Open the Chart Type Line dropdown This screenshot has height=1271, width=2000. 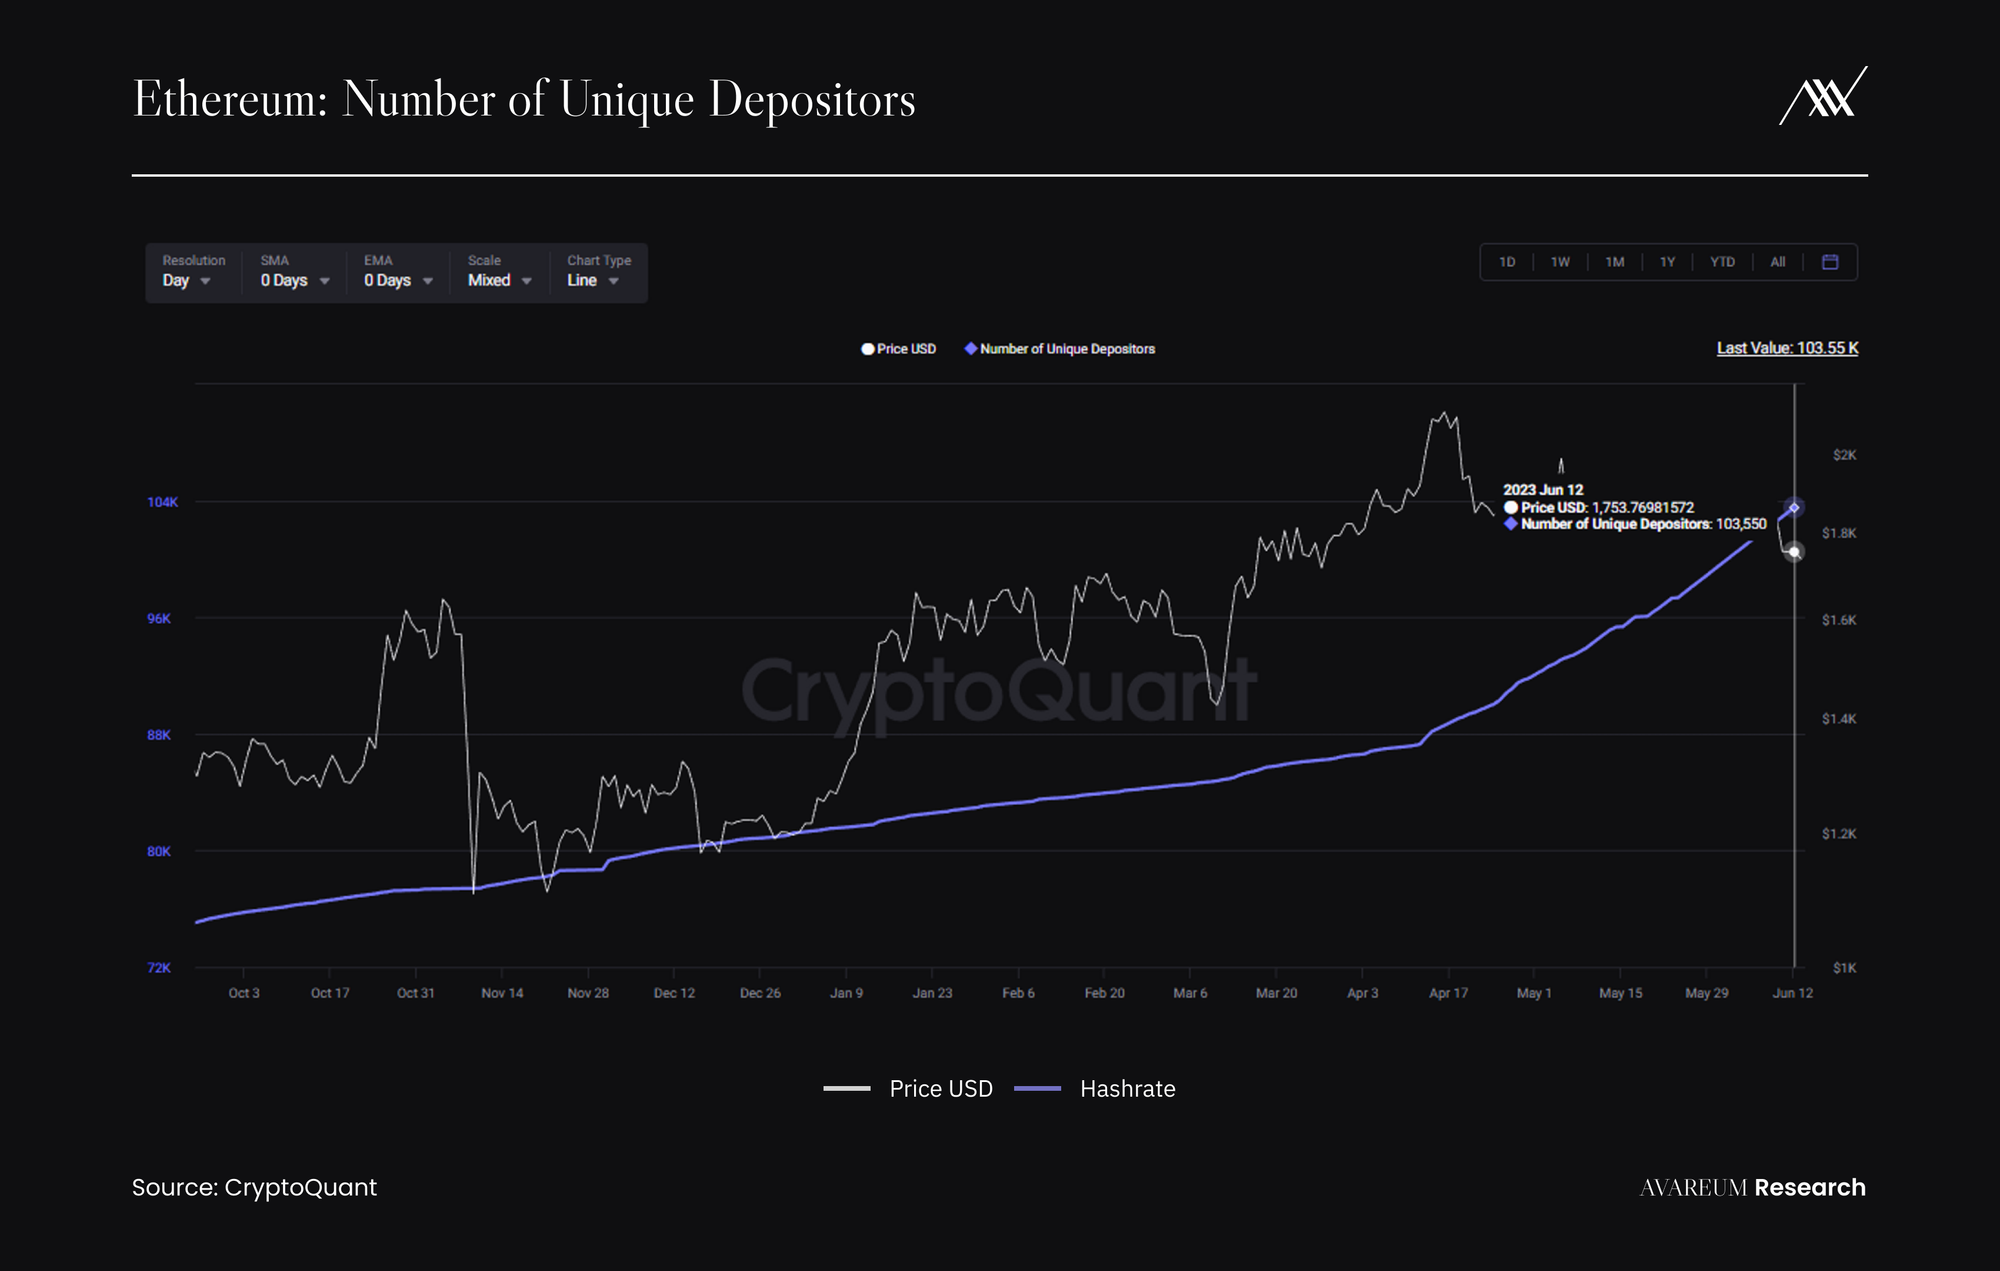[x=593, y=281]
